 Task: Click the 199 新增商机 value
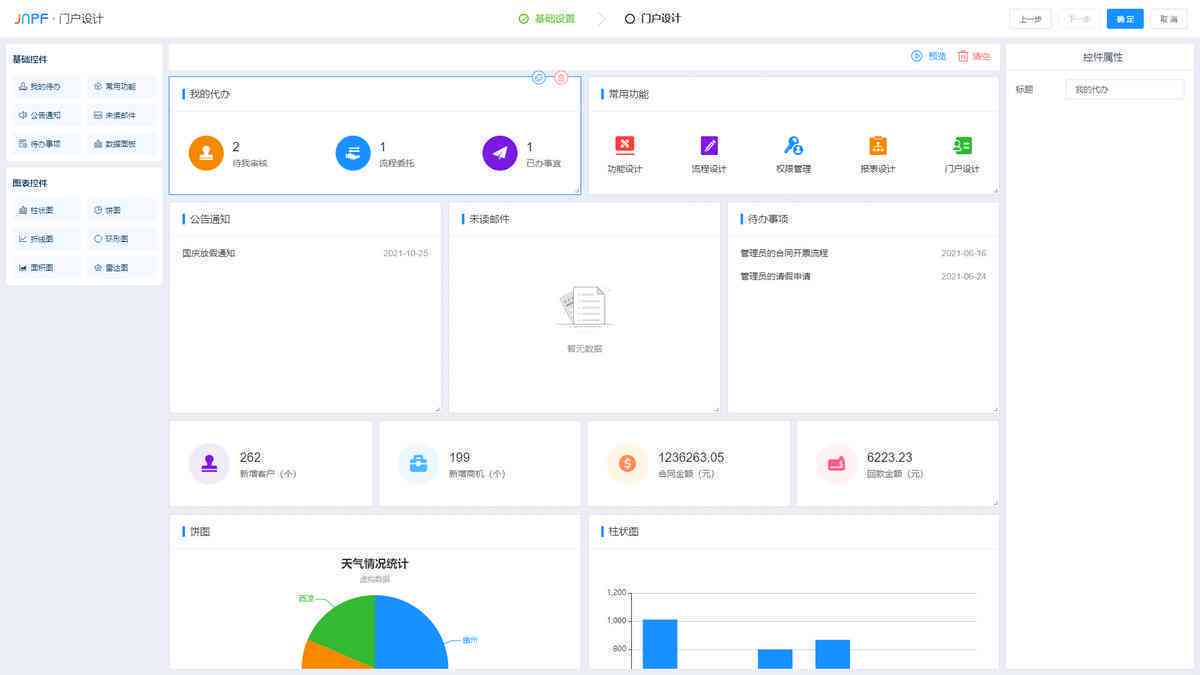460,458
